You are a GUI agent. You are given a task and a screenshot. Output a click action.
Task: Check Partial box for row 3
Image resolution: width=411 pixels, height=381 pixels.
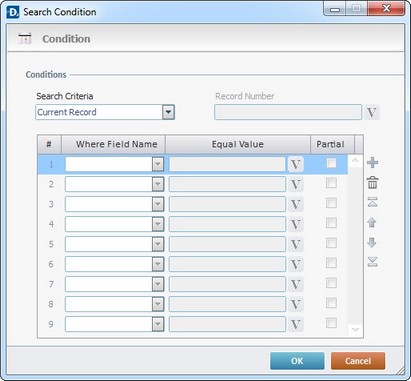(331, 203)
